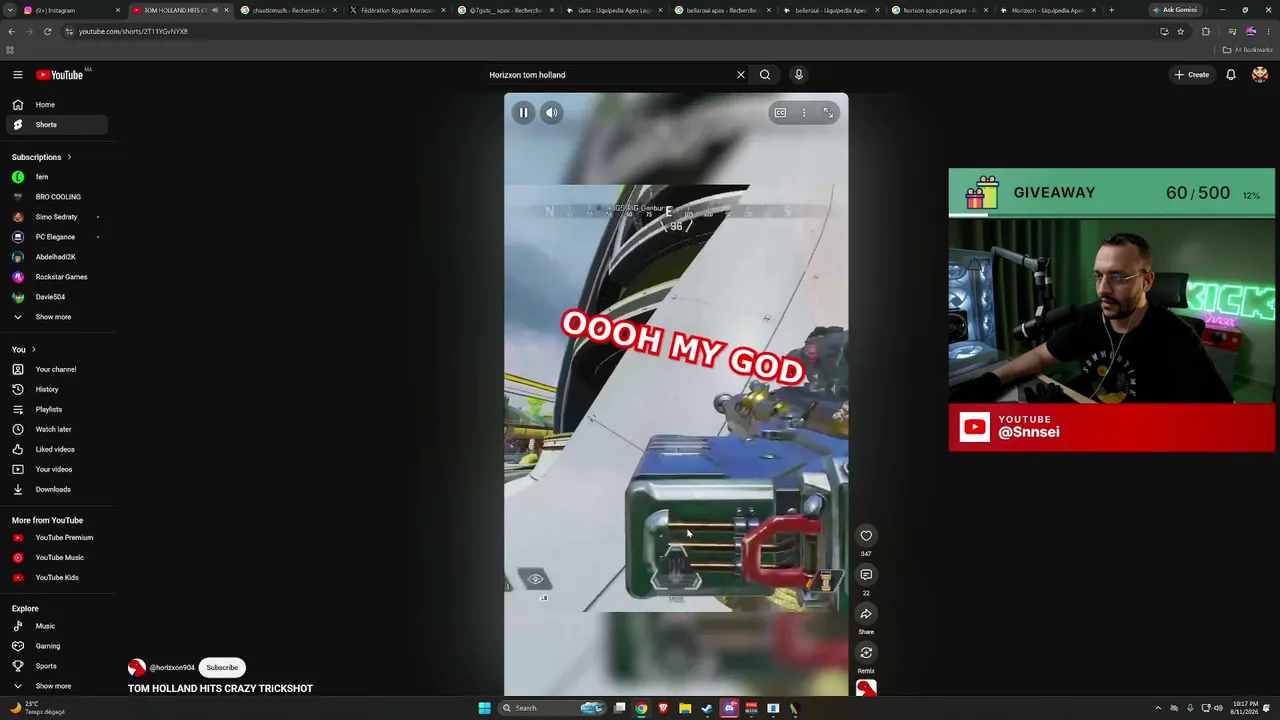This screenshot has height=720, width=1280.
Task: Toggle closed captions on the Short
Action: (x=780, y=113)
